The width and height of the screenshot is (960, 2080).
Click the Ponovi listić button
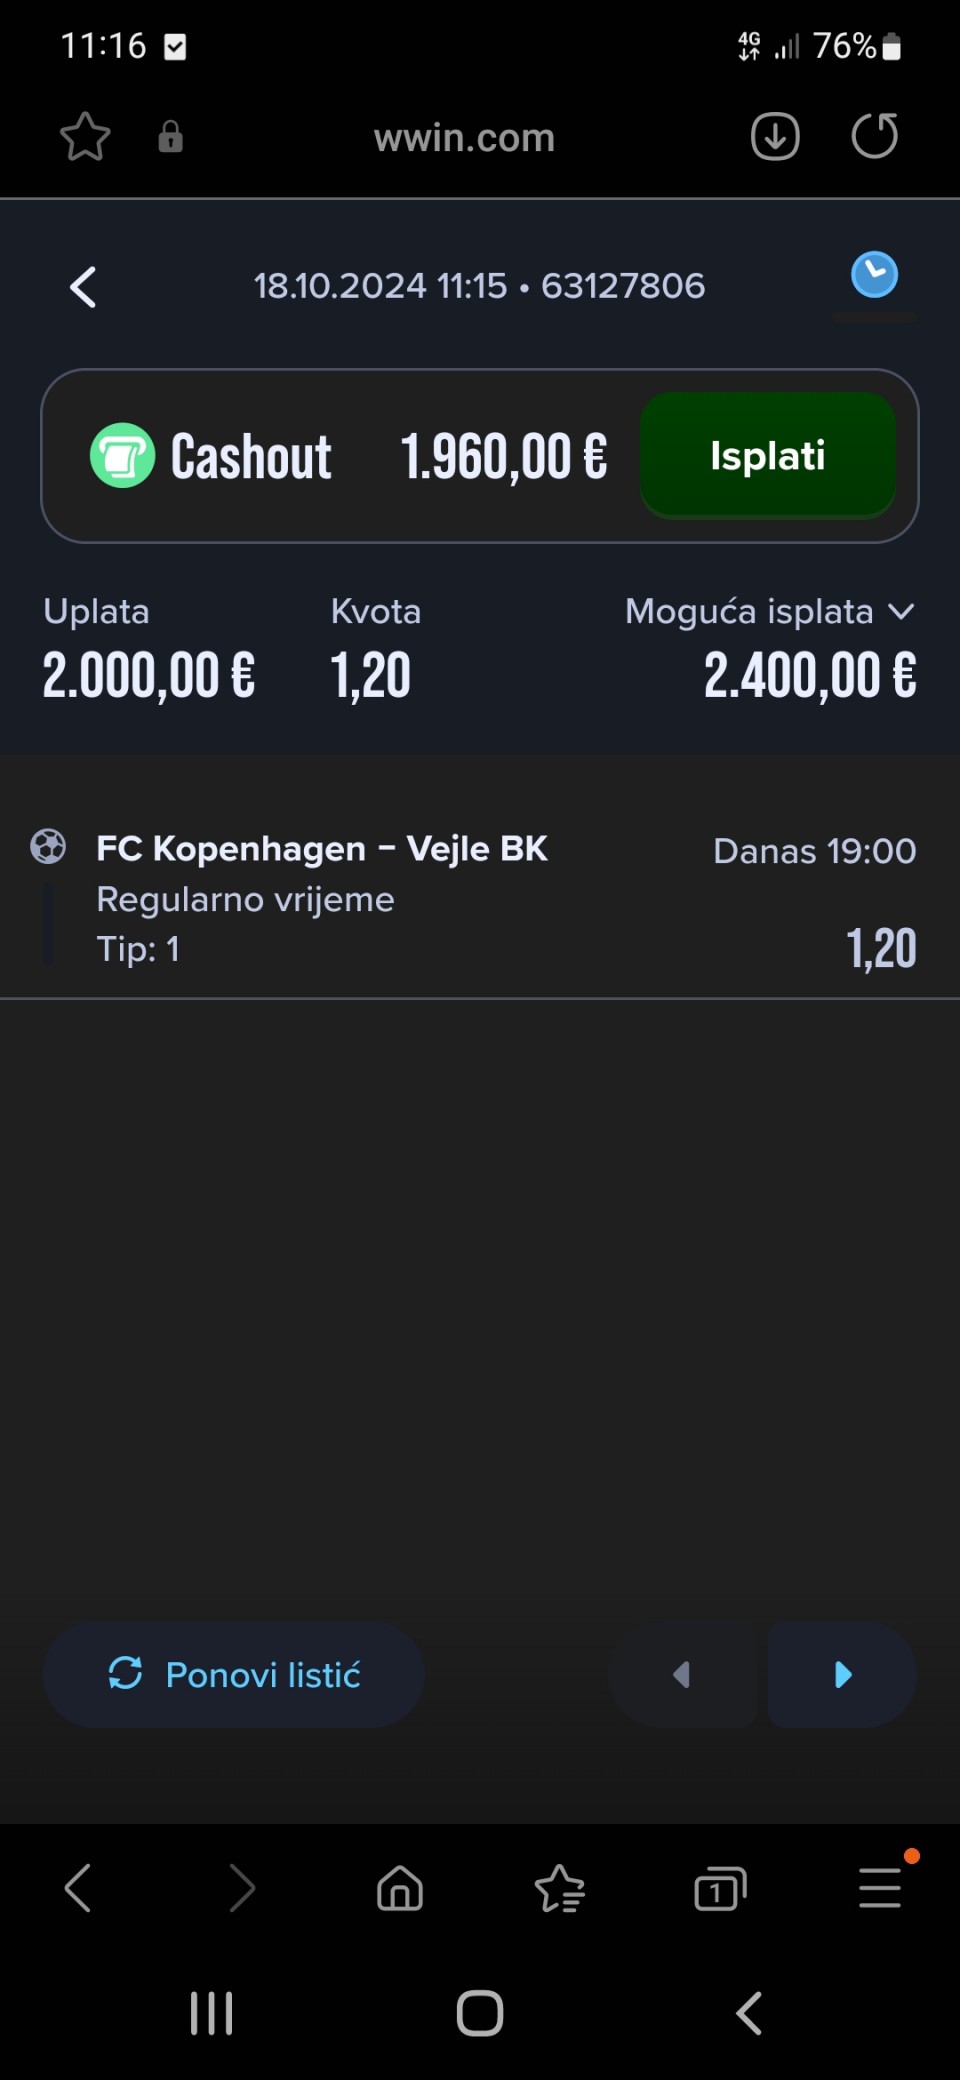tap(234, 1674)
